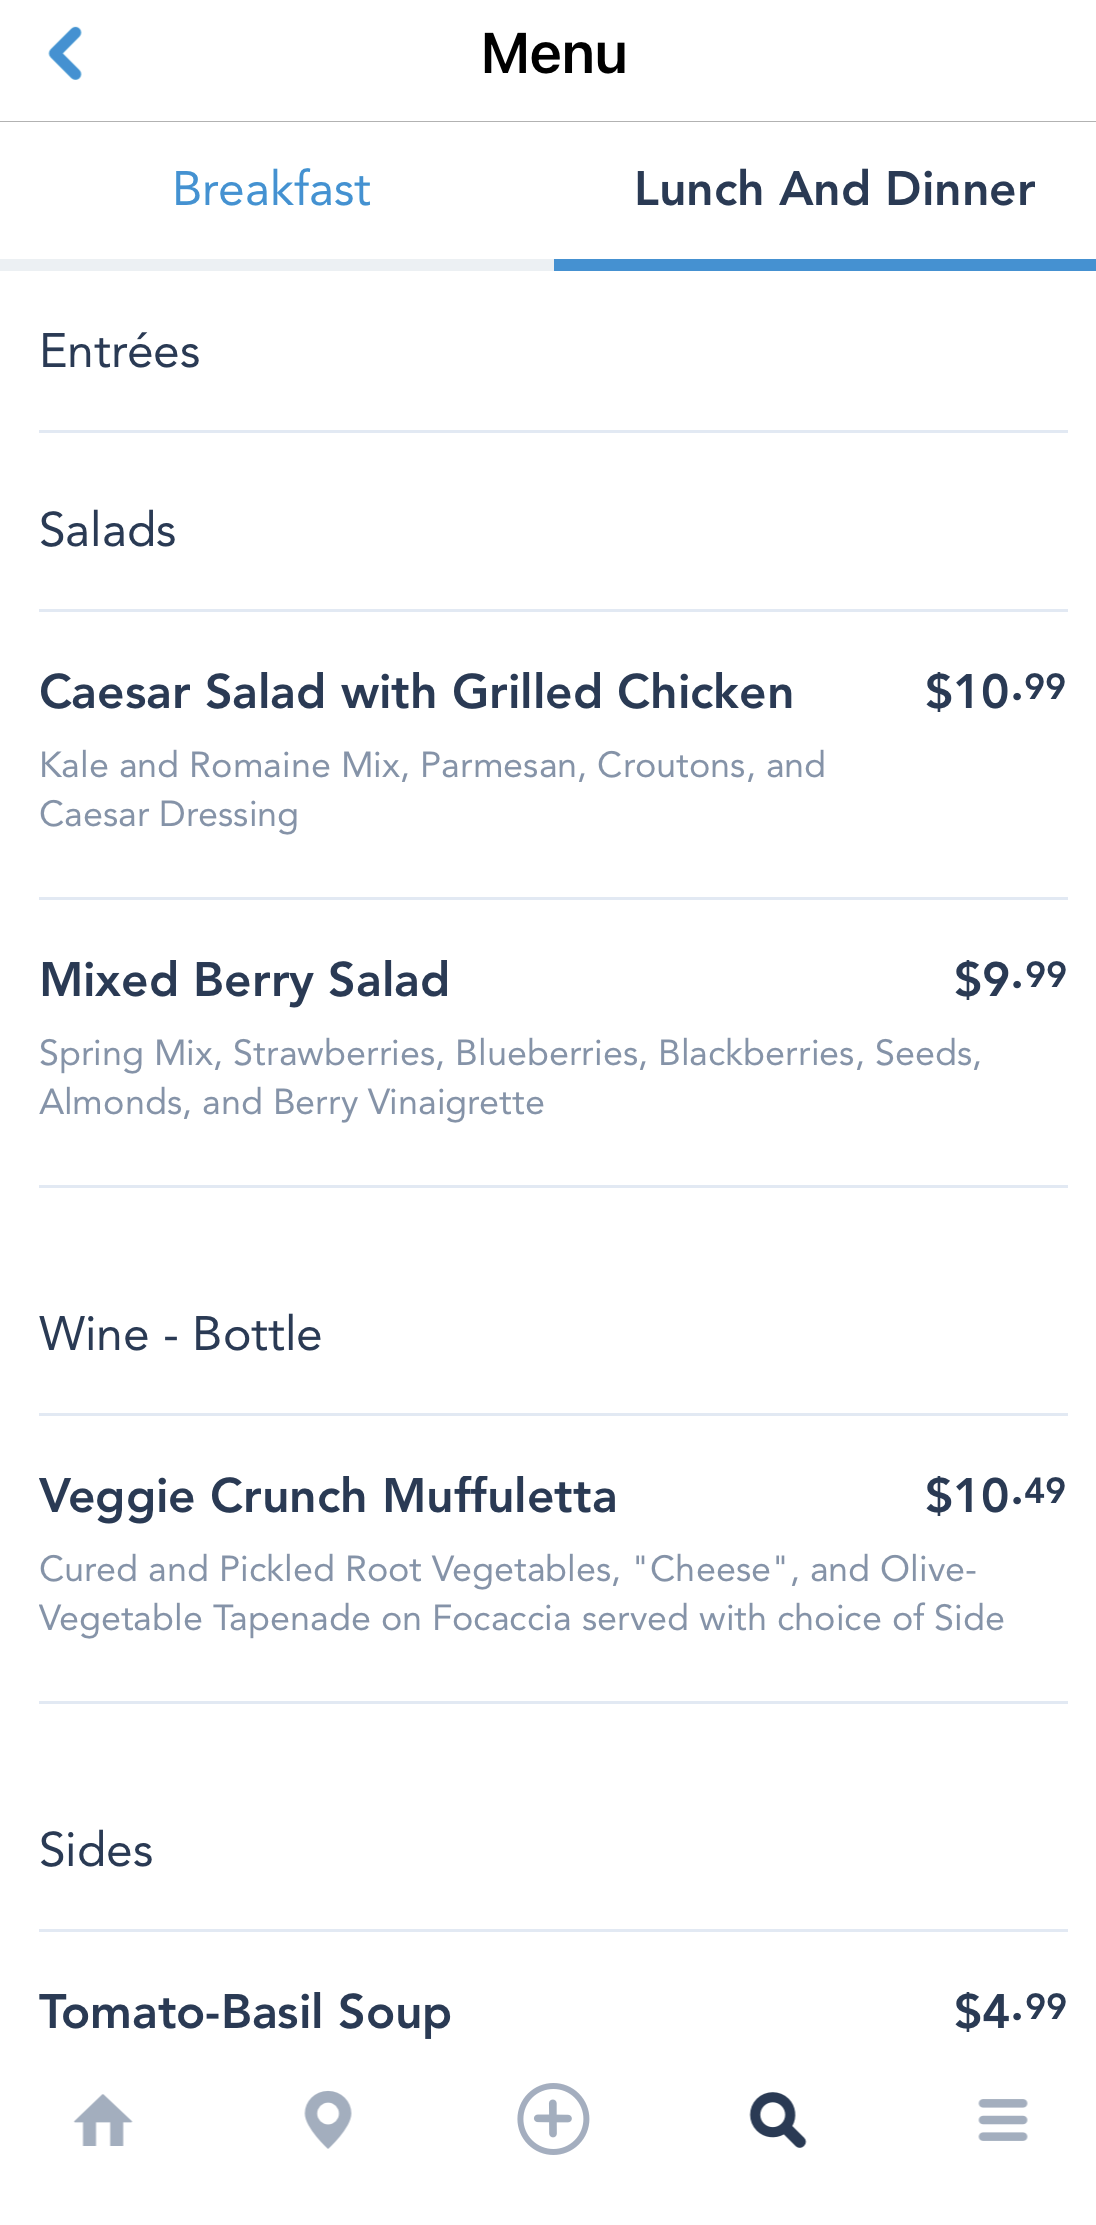Open Caesar Salad with Grilled Chicken
Screen dimensions: 1096x2225
point(416,692)
